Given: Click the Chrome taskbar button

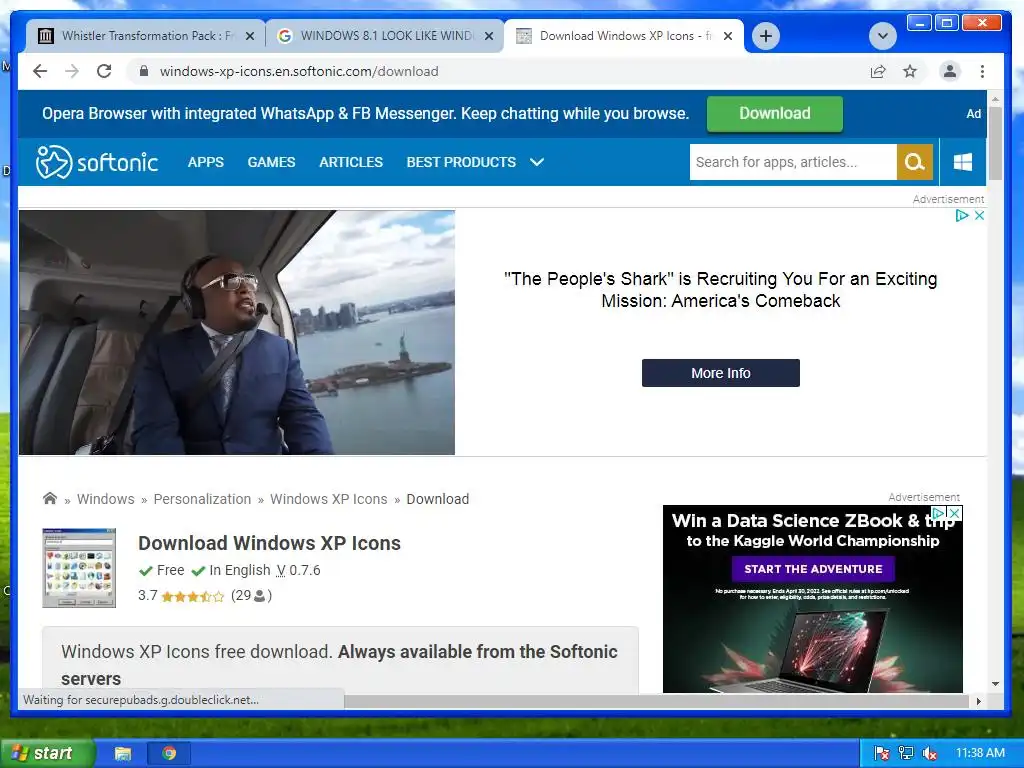Looking at the screenshot, I should point(169,754).
